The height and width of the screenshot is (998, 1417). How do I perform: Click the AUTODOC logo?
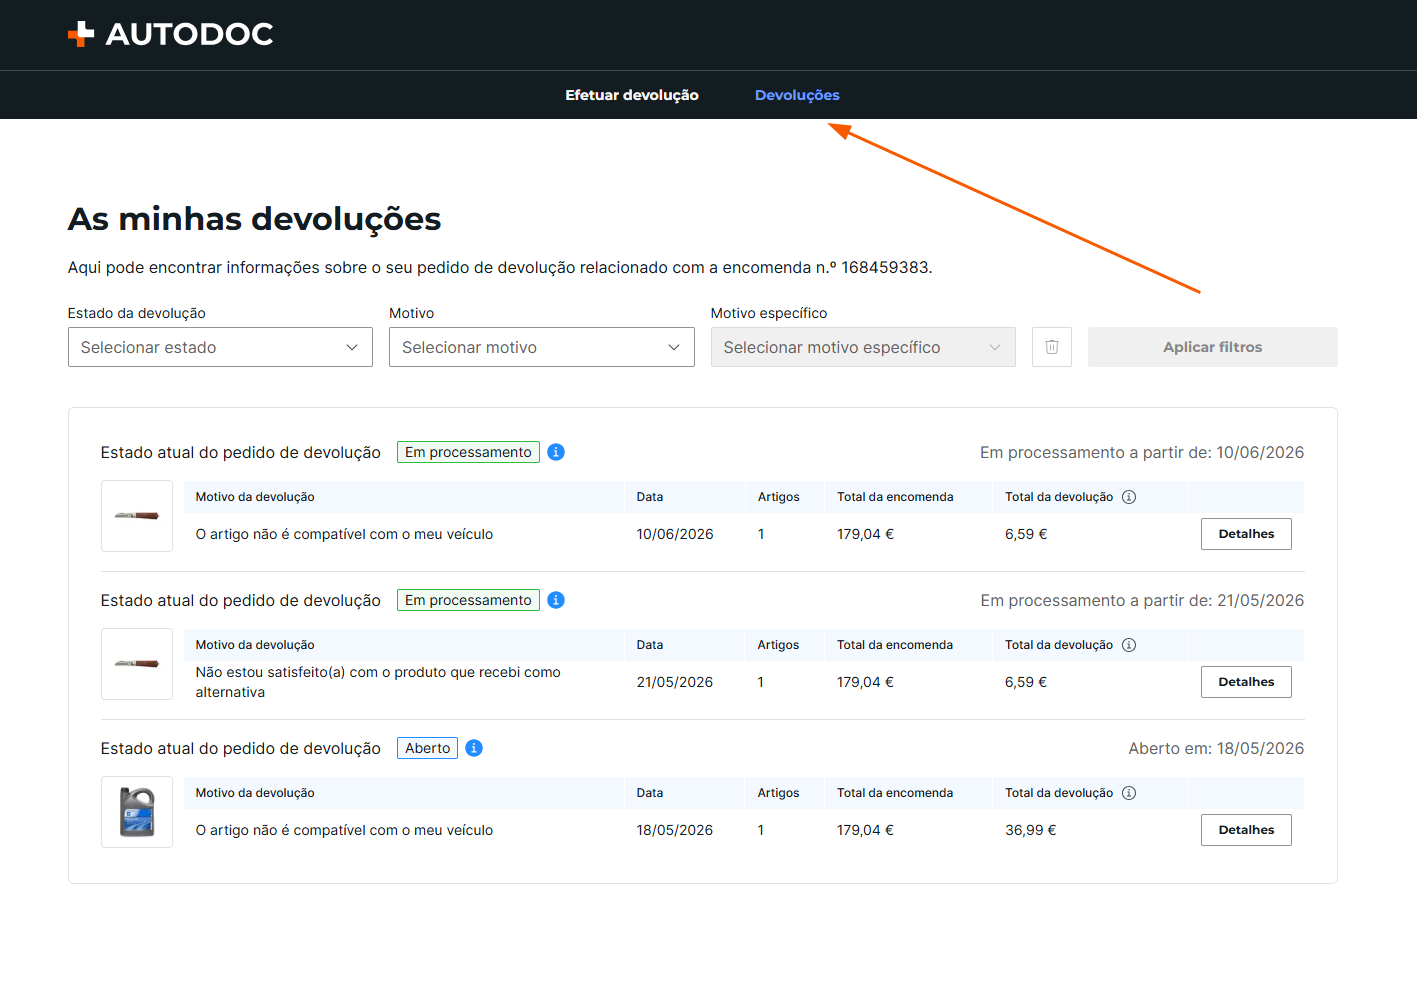coord(171,34)
